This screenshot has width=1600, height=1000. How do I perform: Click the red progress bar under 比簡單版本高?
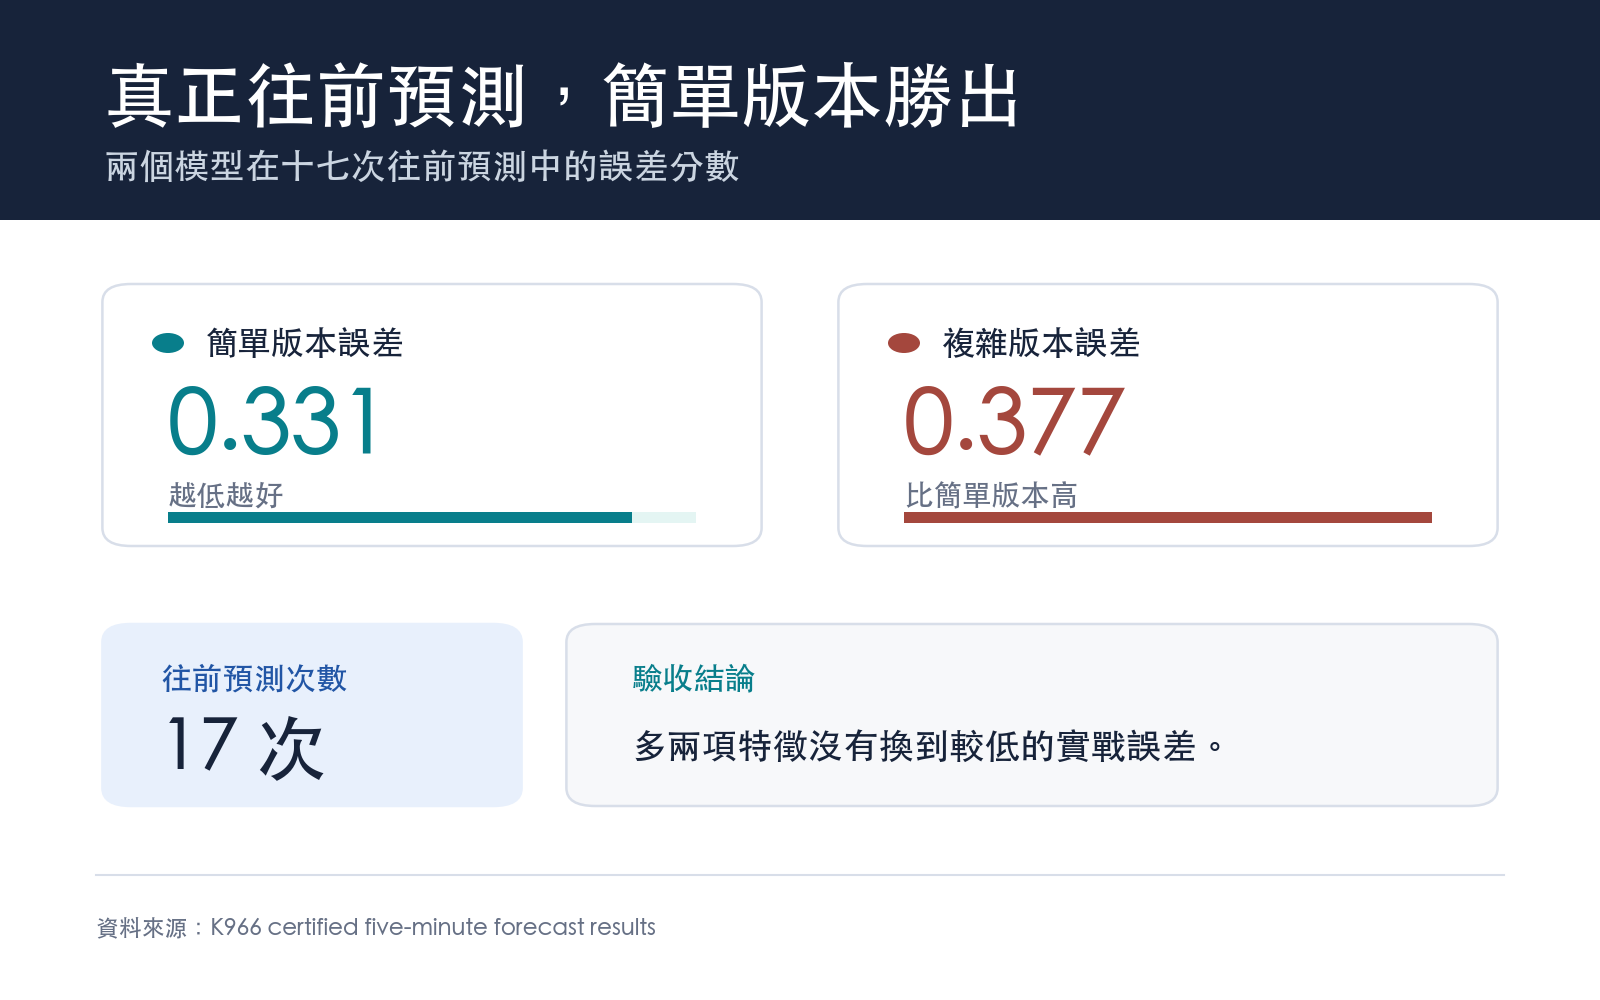click(x=1168, y=517)
